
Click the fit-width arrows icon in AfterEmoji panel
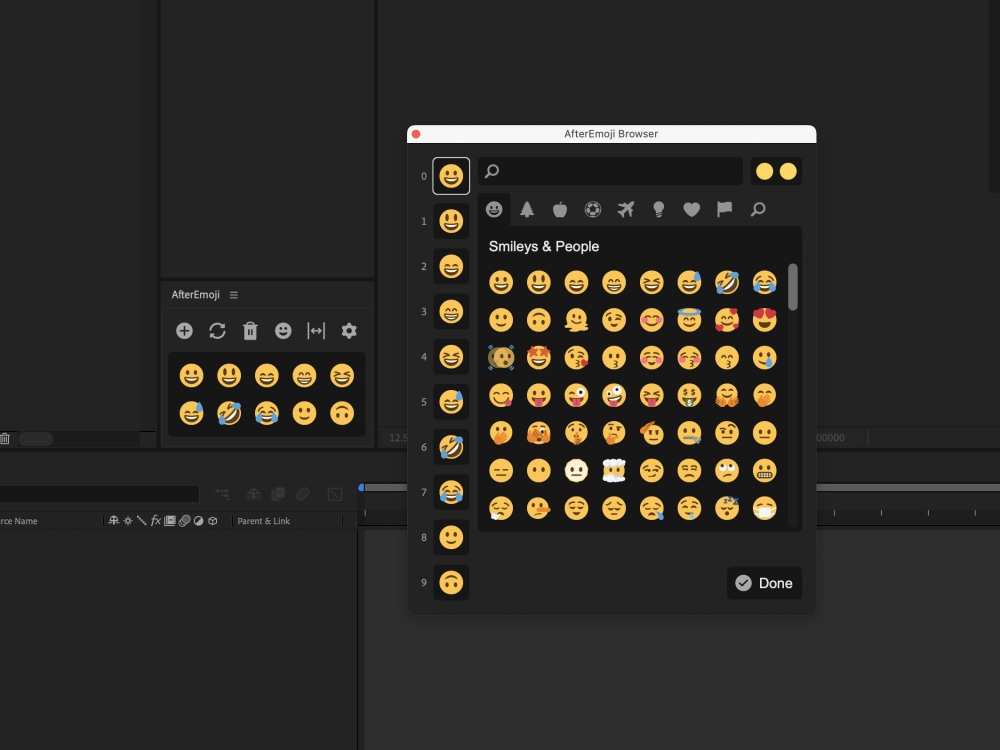pyautogui.click(x=316, y=330)
